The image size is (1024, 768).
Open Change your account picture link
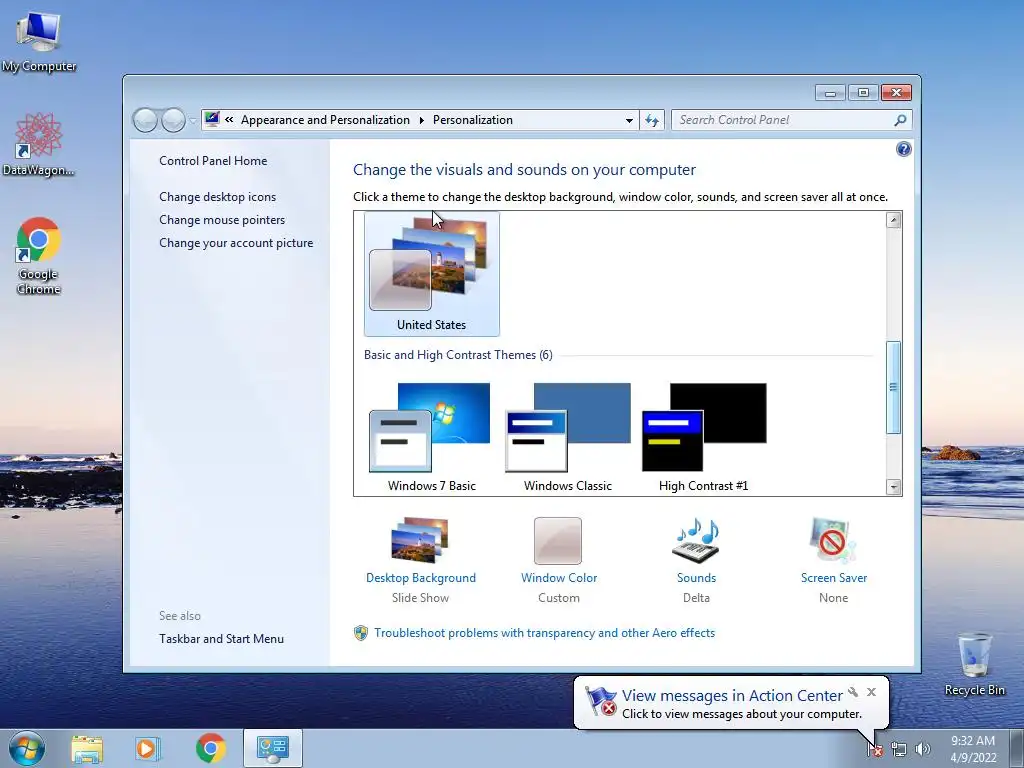pyautogui.click(x=236, y=243)
